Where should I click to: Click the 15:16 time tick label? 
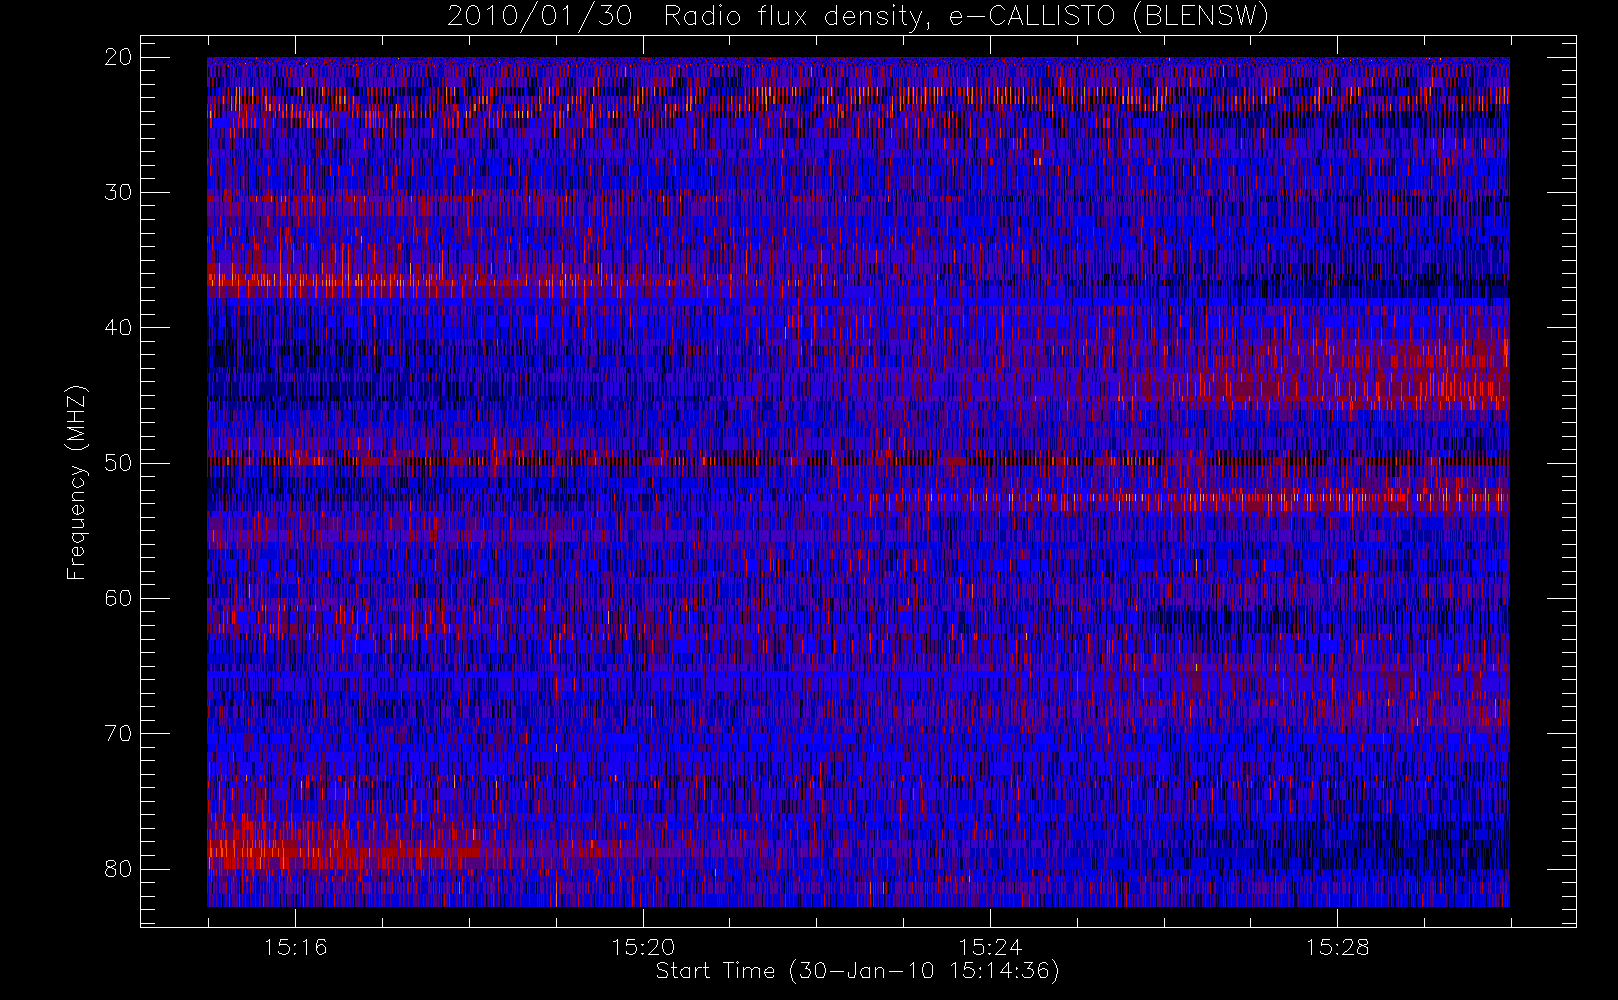click(295, 947)
